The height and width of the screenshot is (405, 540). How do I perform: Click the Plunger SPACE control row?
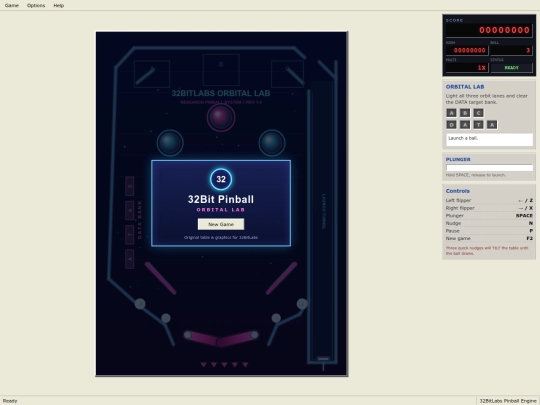489,216
